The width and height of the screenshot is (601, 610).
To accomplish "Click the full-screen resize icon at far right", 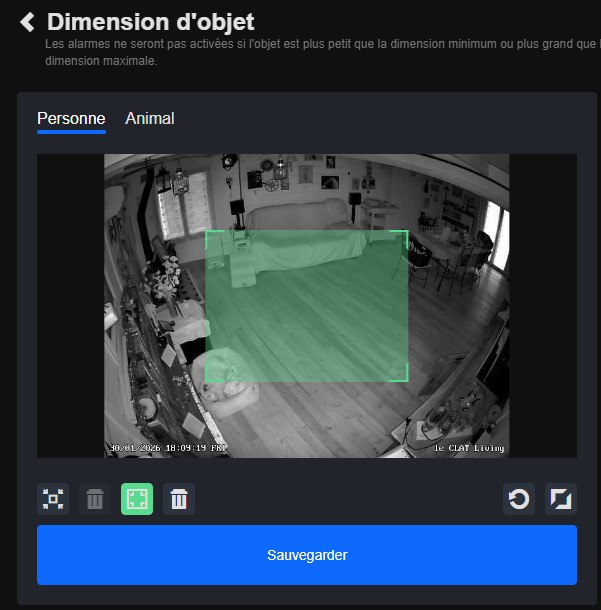I will pyautogui.click(x=561, y=499).
